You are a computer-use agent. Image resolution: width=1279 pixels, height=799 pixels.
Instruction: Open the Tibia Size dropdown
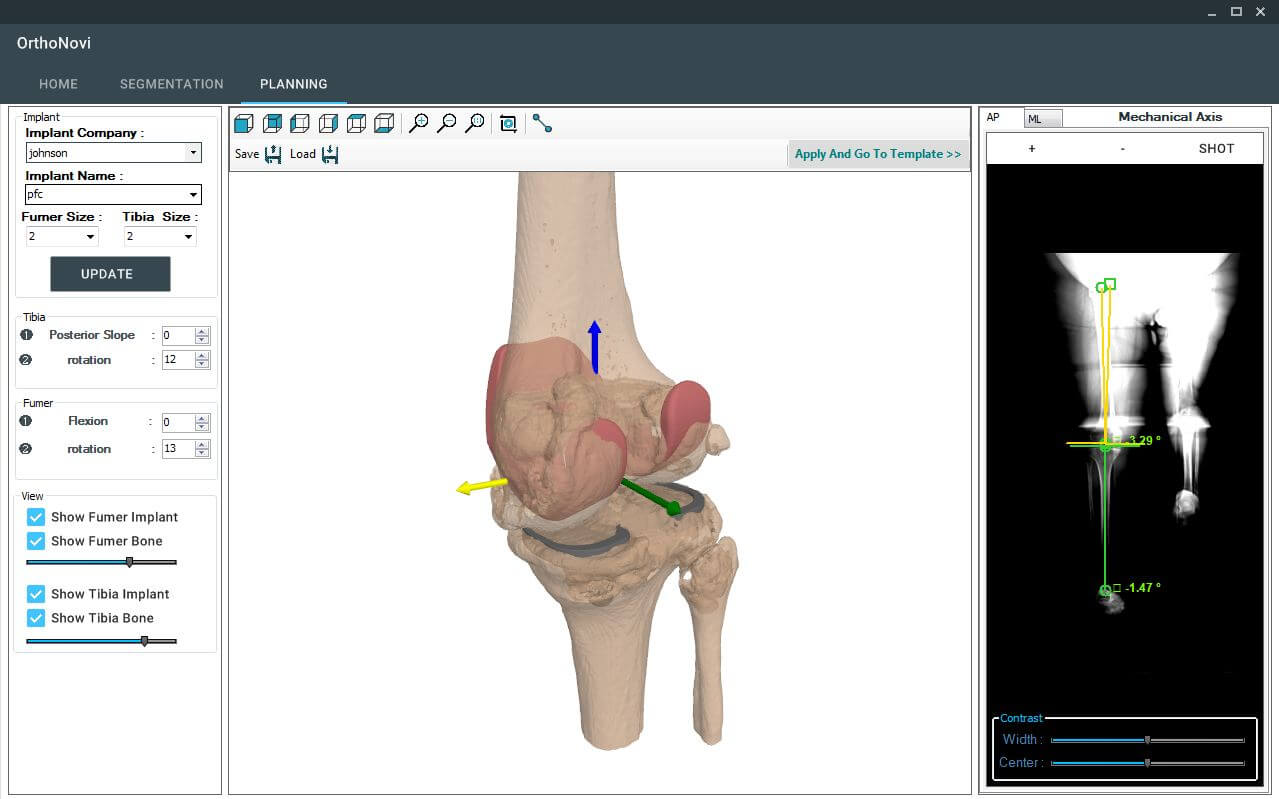pos(188,237)
